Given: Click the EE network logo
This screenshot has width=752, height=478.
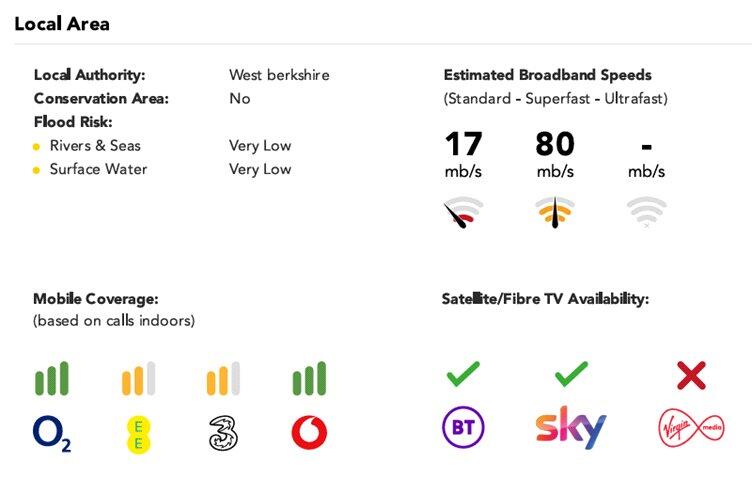Looking at the screenshot, I should click(x=138, y=433).
